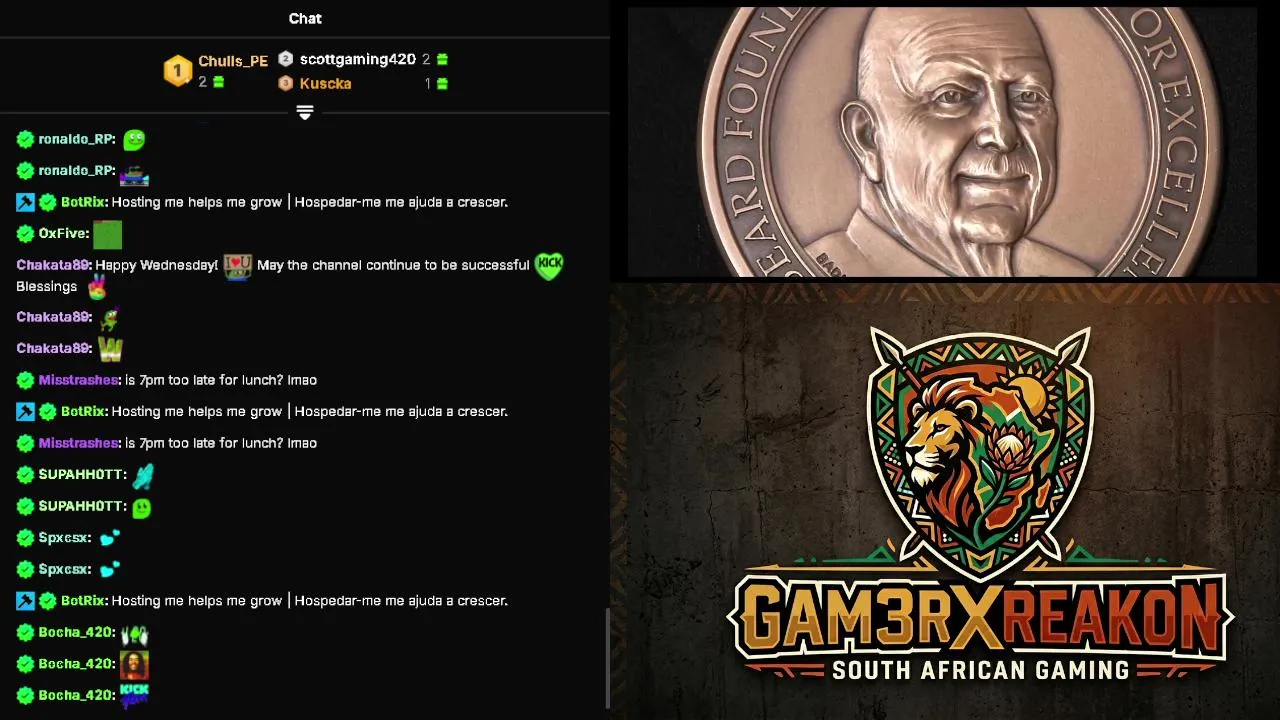
Task: Open Misstrashes user profile
Action: [x=79, y=380]
